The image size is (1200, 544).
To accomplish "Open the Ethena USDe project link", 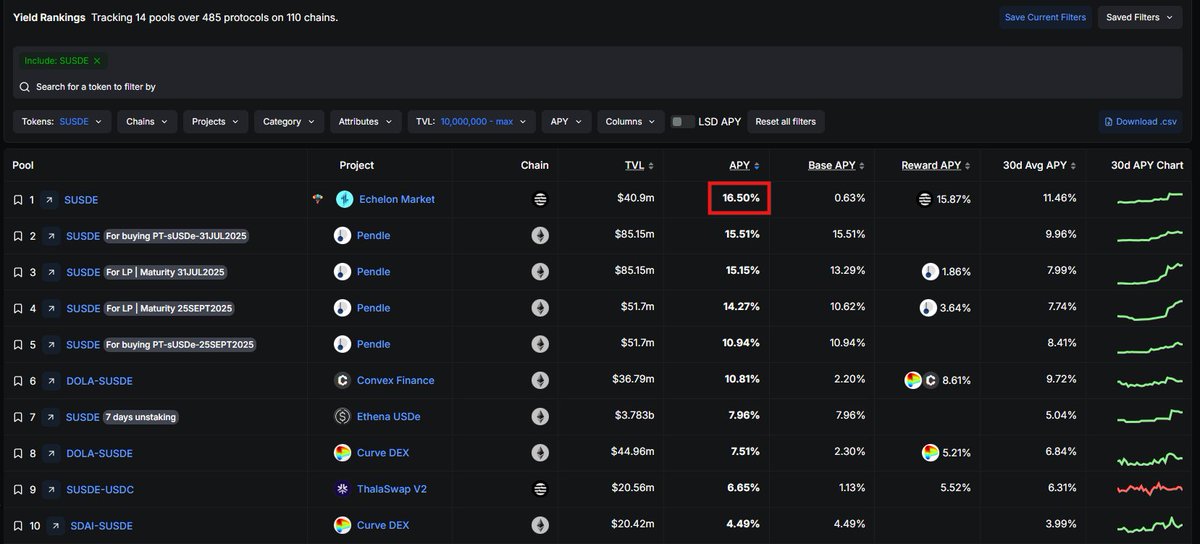I will tap(389, 417).
